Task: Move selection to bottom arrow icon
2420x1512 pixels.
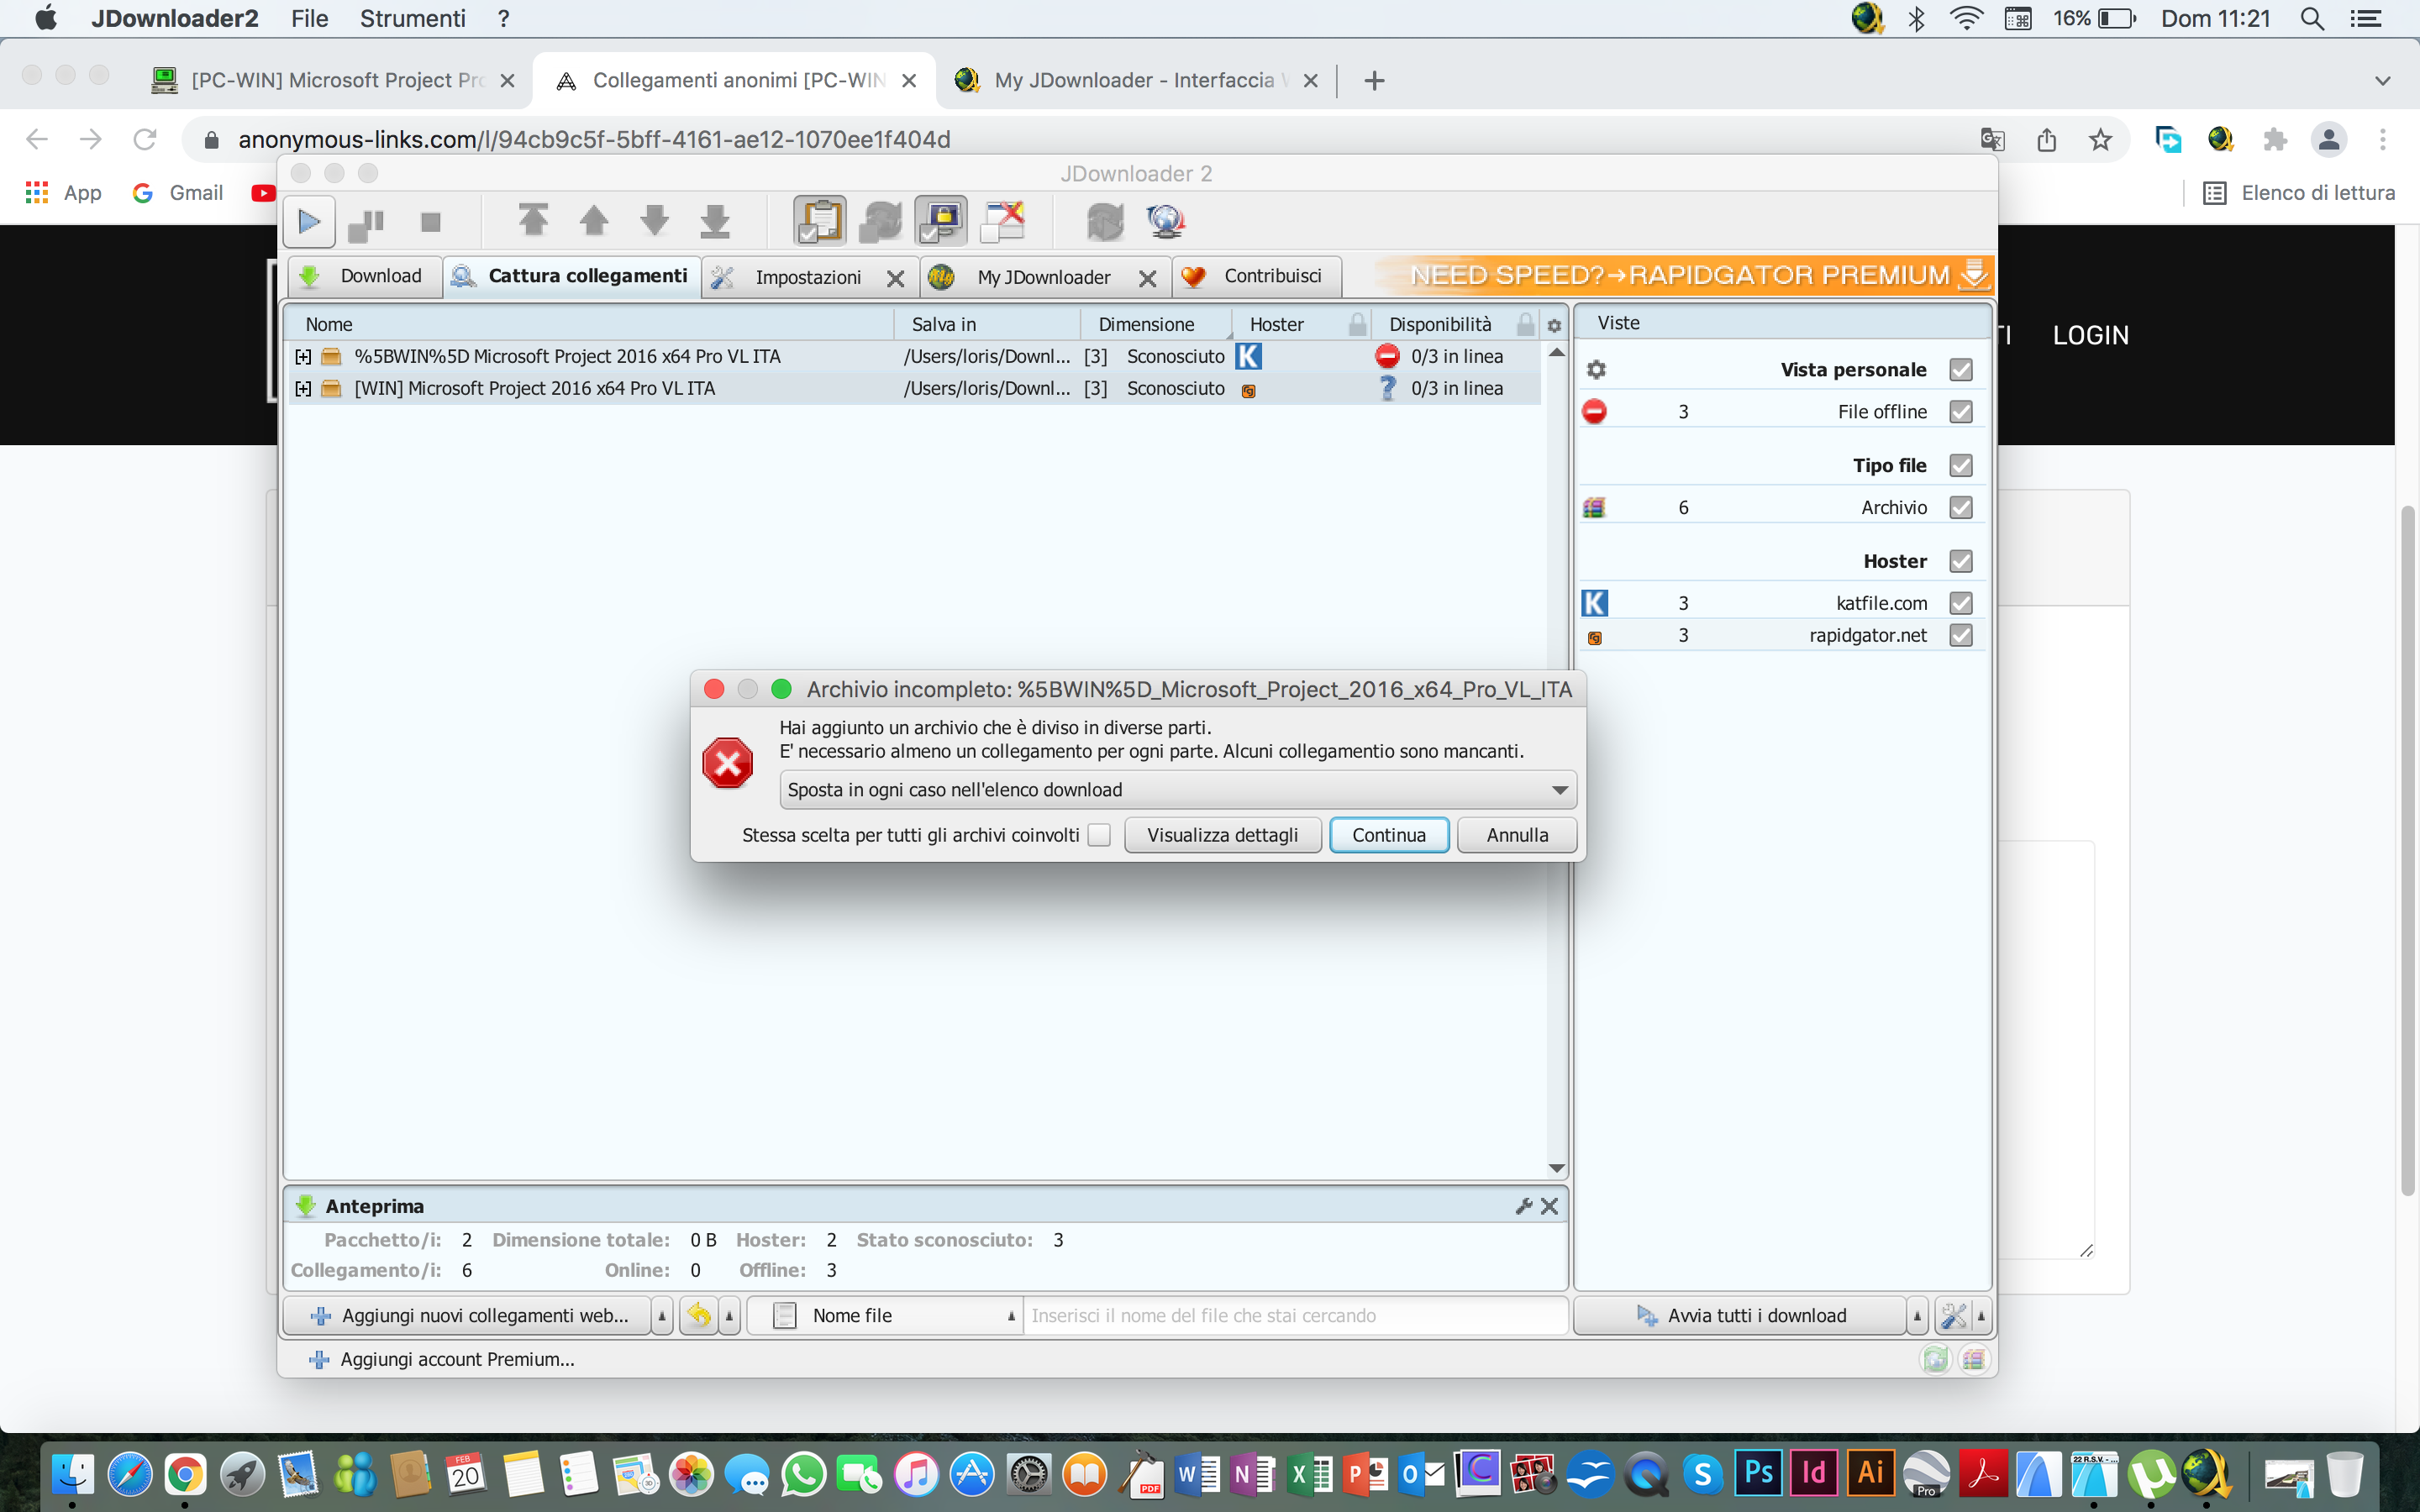Action: (x=715, y=220)
